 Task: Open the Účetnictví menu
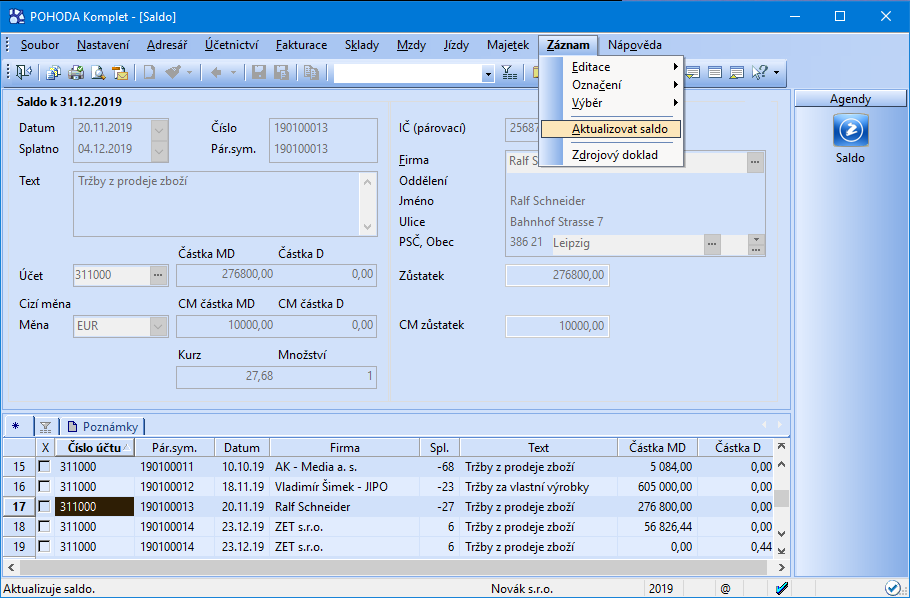tap(232, 45)
